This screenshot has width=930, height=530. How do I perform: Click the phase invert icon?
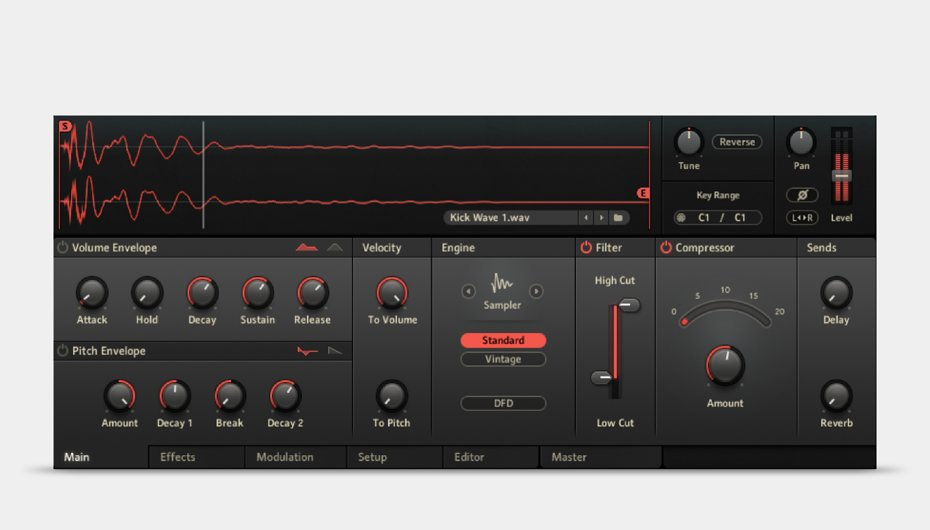[x=802, y=196]
